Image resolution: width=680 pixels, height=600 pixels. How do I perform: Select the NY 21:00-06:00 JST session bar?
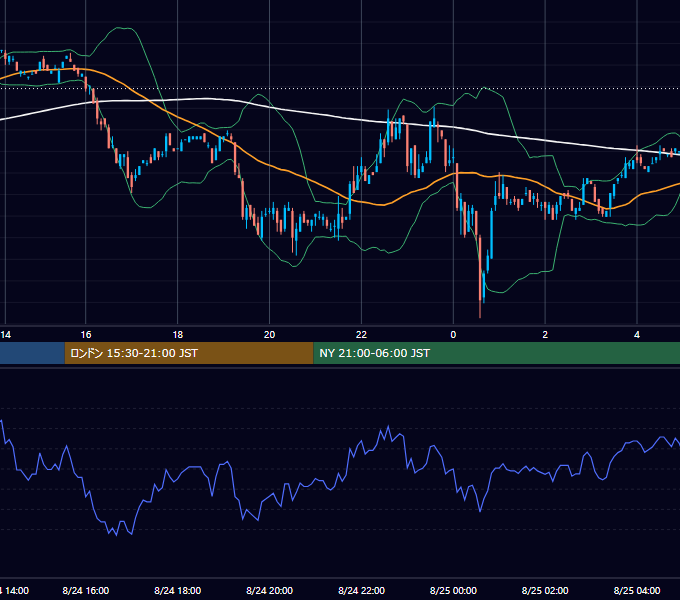[497, 353]
